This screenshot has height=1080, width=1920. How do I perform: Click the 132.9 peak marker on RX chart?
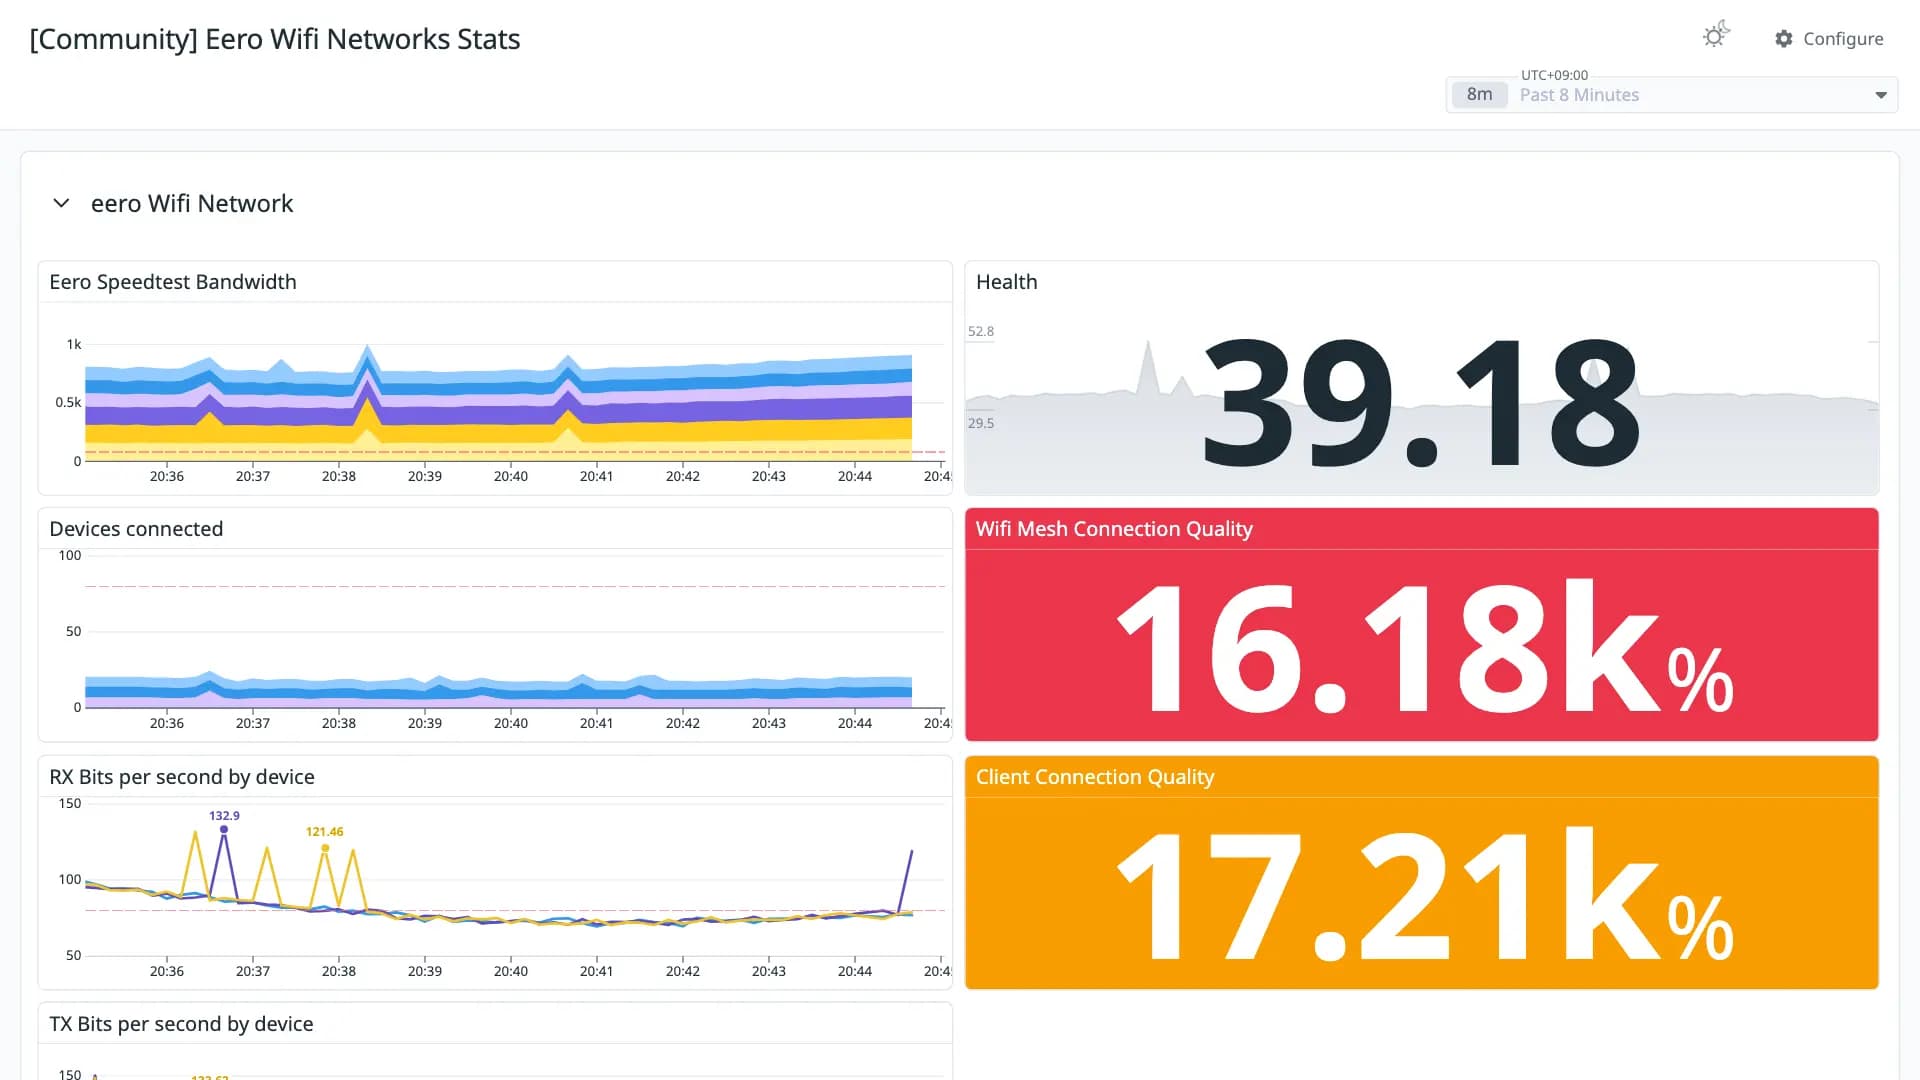[224, 829]
